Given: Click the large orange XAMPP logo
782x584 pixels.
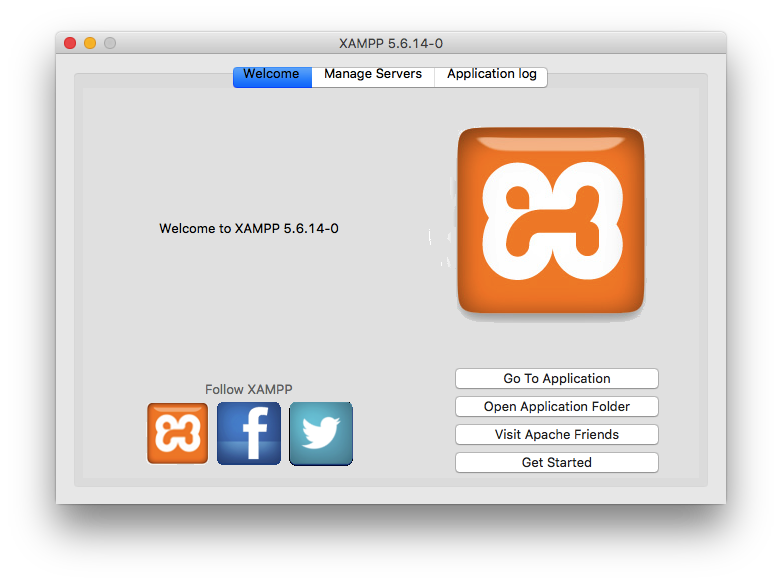Looking at the screenshot, I should click(551, 220).
